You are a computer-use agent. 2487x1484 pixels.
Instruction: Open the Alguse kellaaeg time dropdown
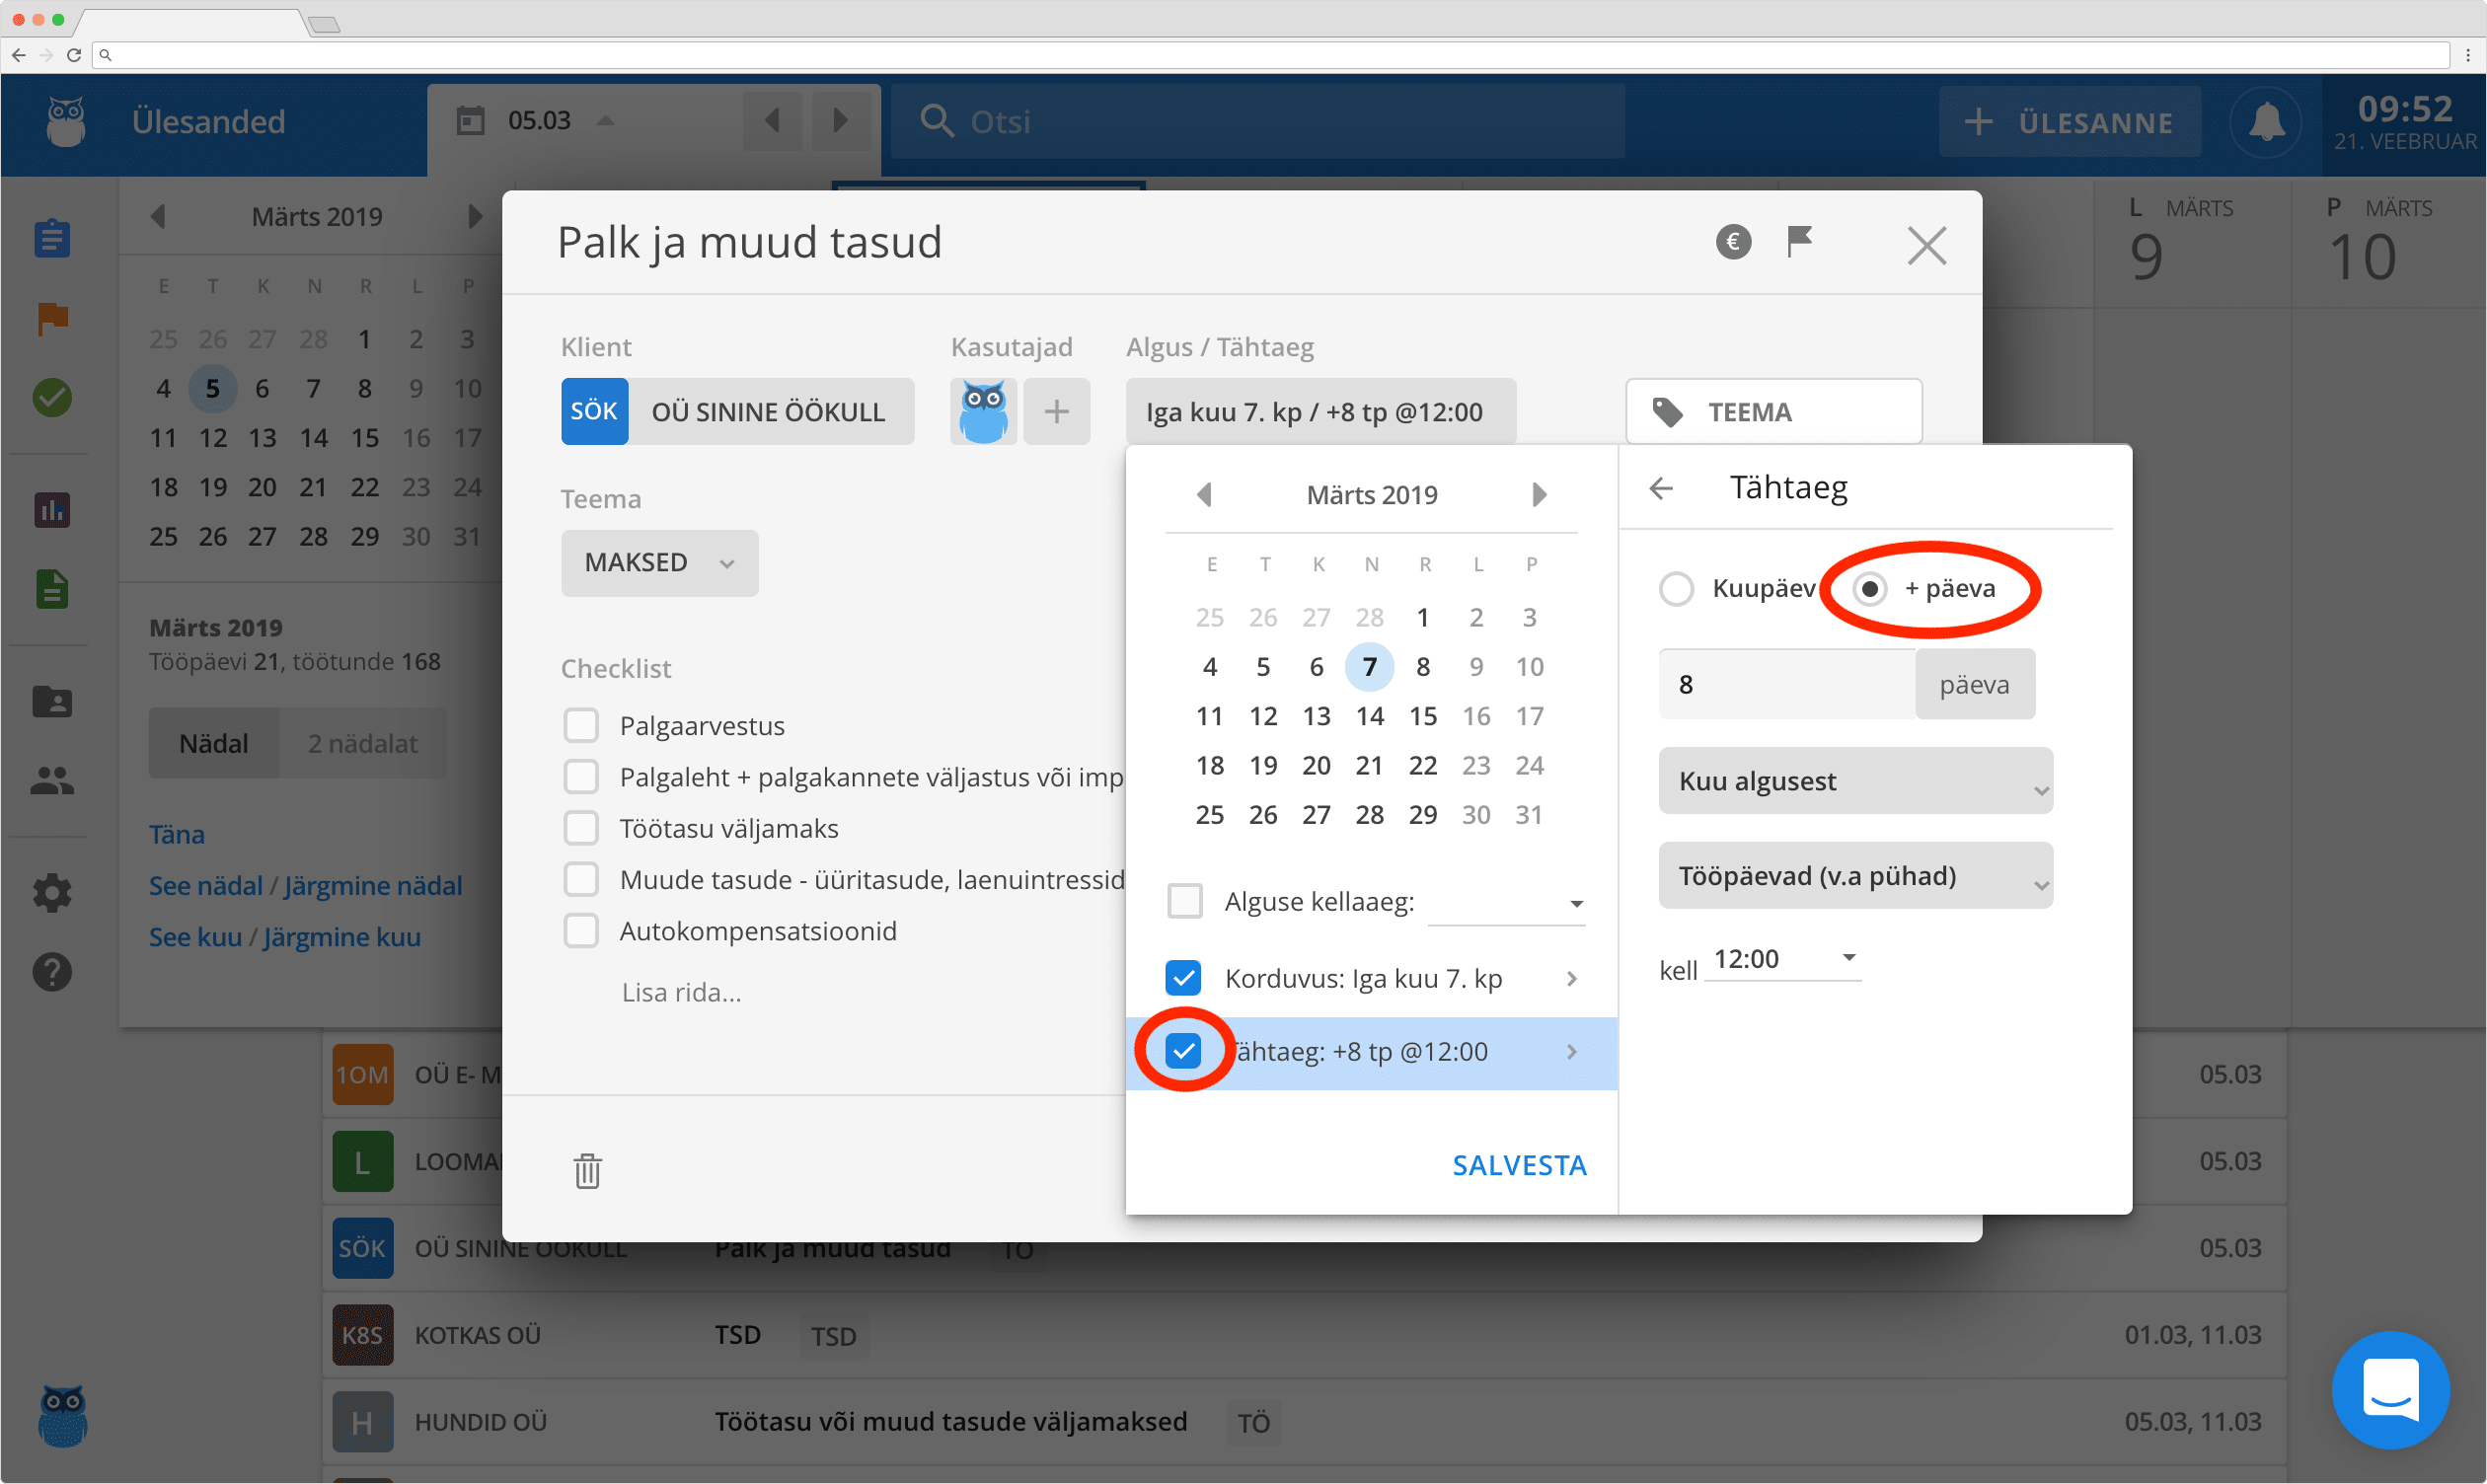pos(1506,903)
